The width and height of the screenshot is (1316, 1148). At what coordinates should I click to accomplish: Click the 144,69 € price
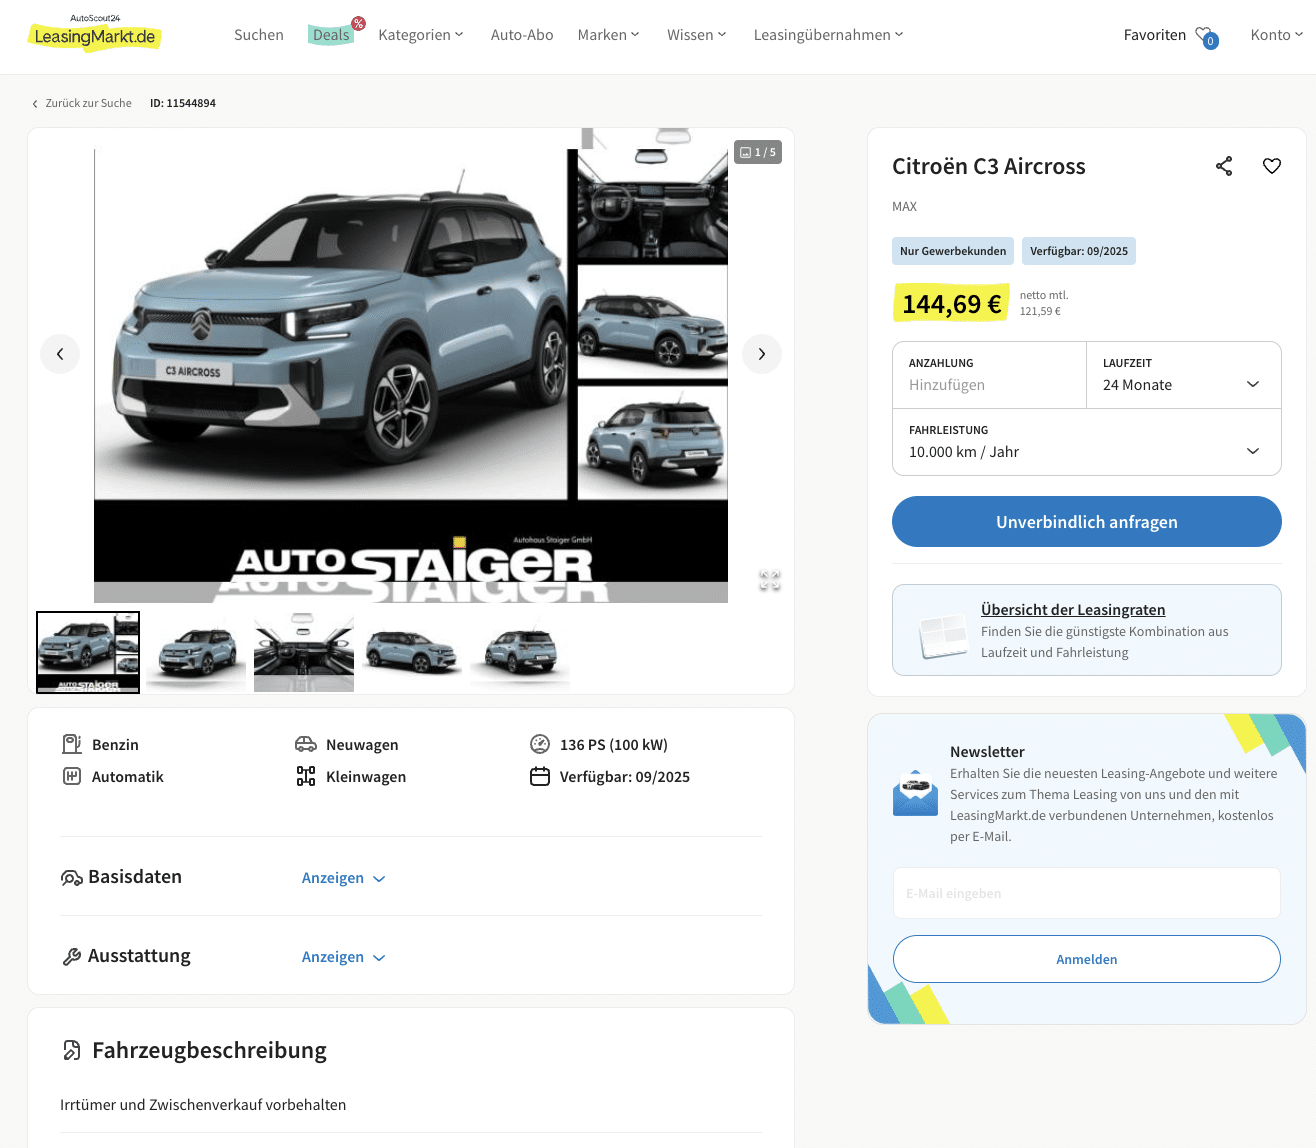(x=951, y=303)
